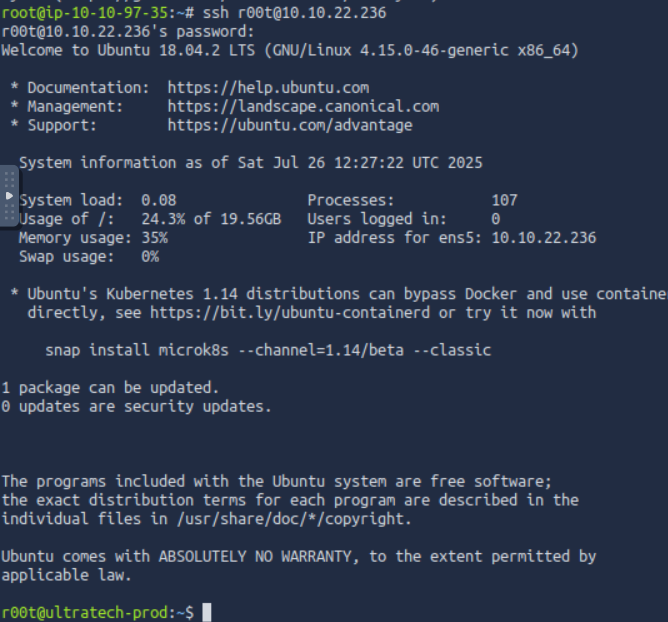The height and width of the screenshot is (622, 668).
Task: Click the terminal cursor at the prompt
Action: pyautogui.click(x=206, y=612)
